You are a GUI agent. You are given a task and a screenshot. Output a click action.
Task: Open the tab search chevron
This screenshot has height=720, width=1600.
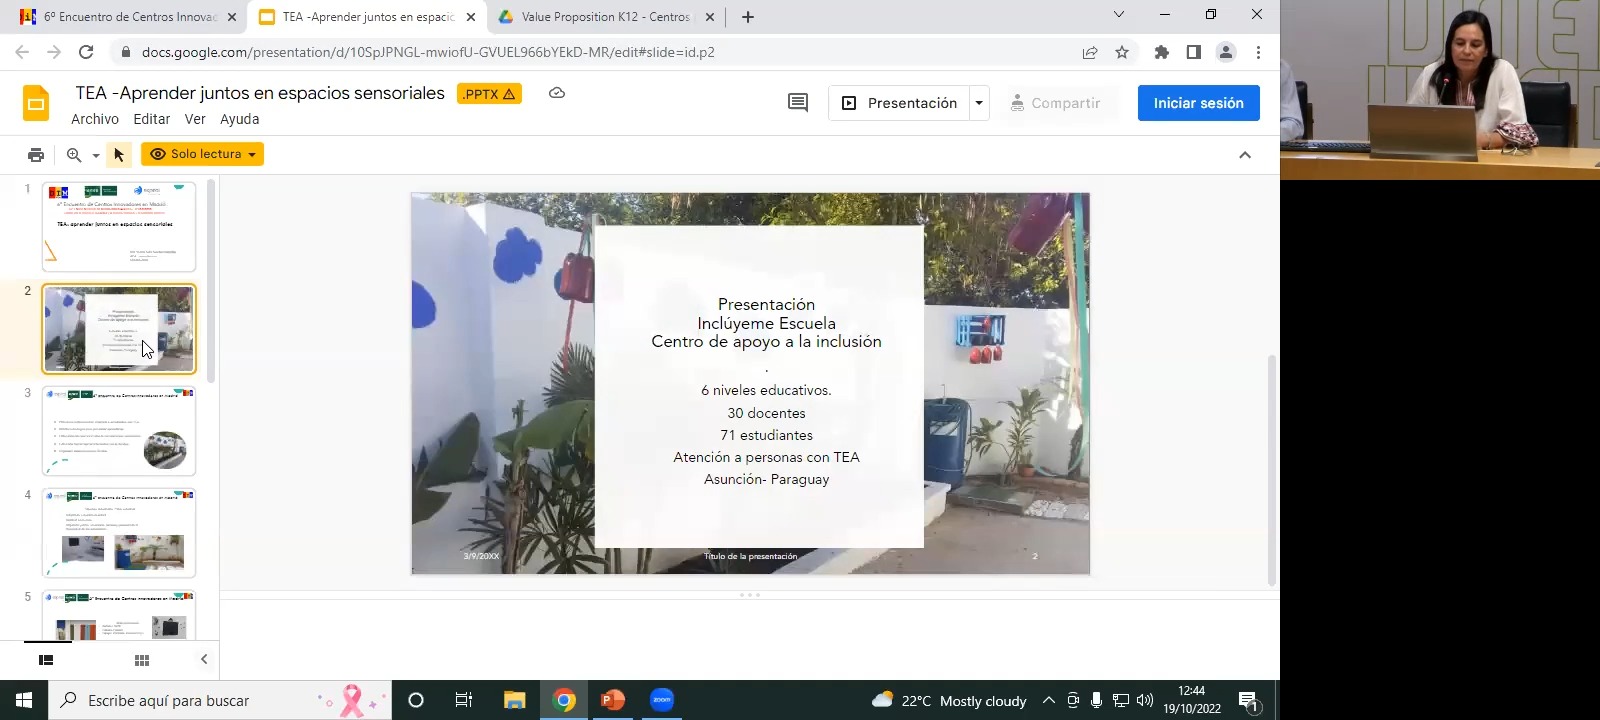1119,14
